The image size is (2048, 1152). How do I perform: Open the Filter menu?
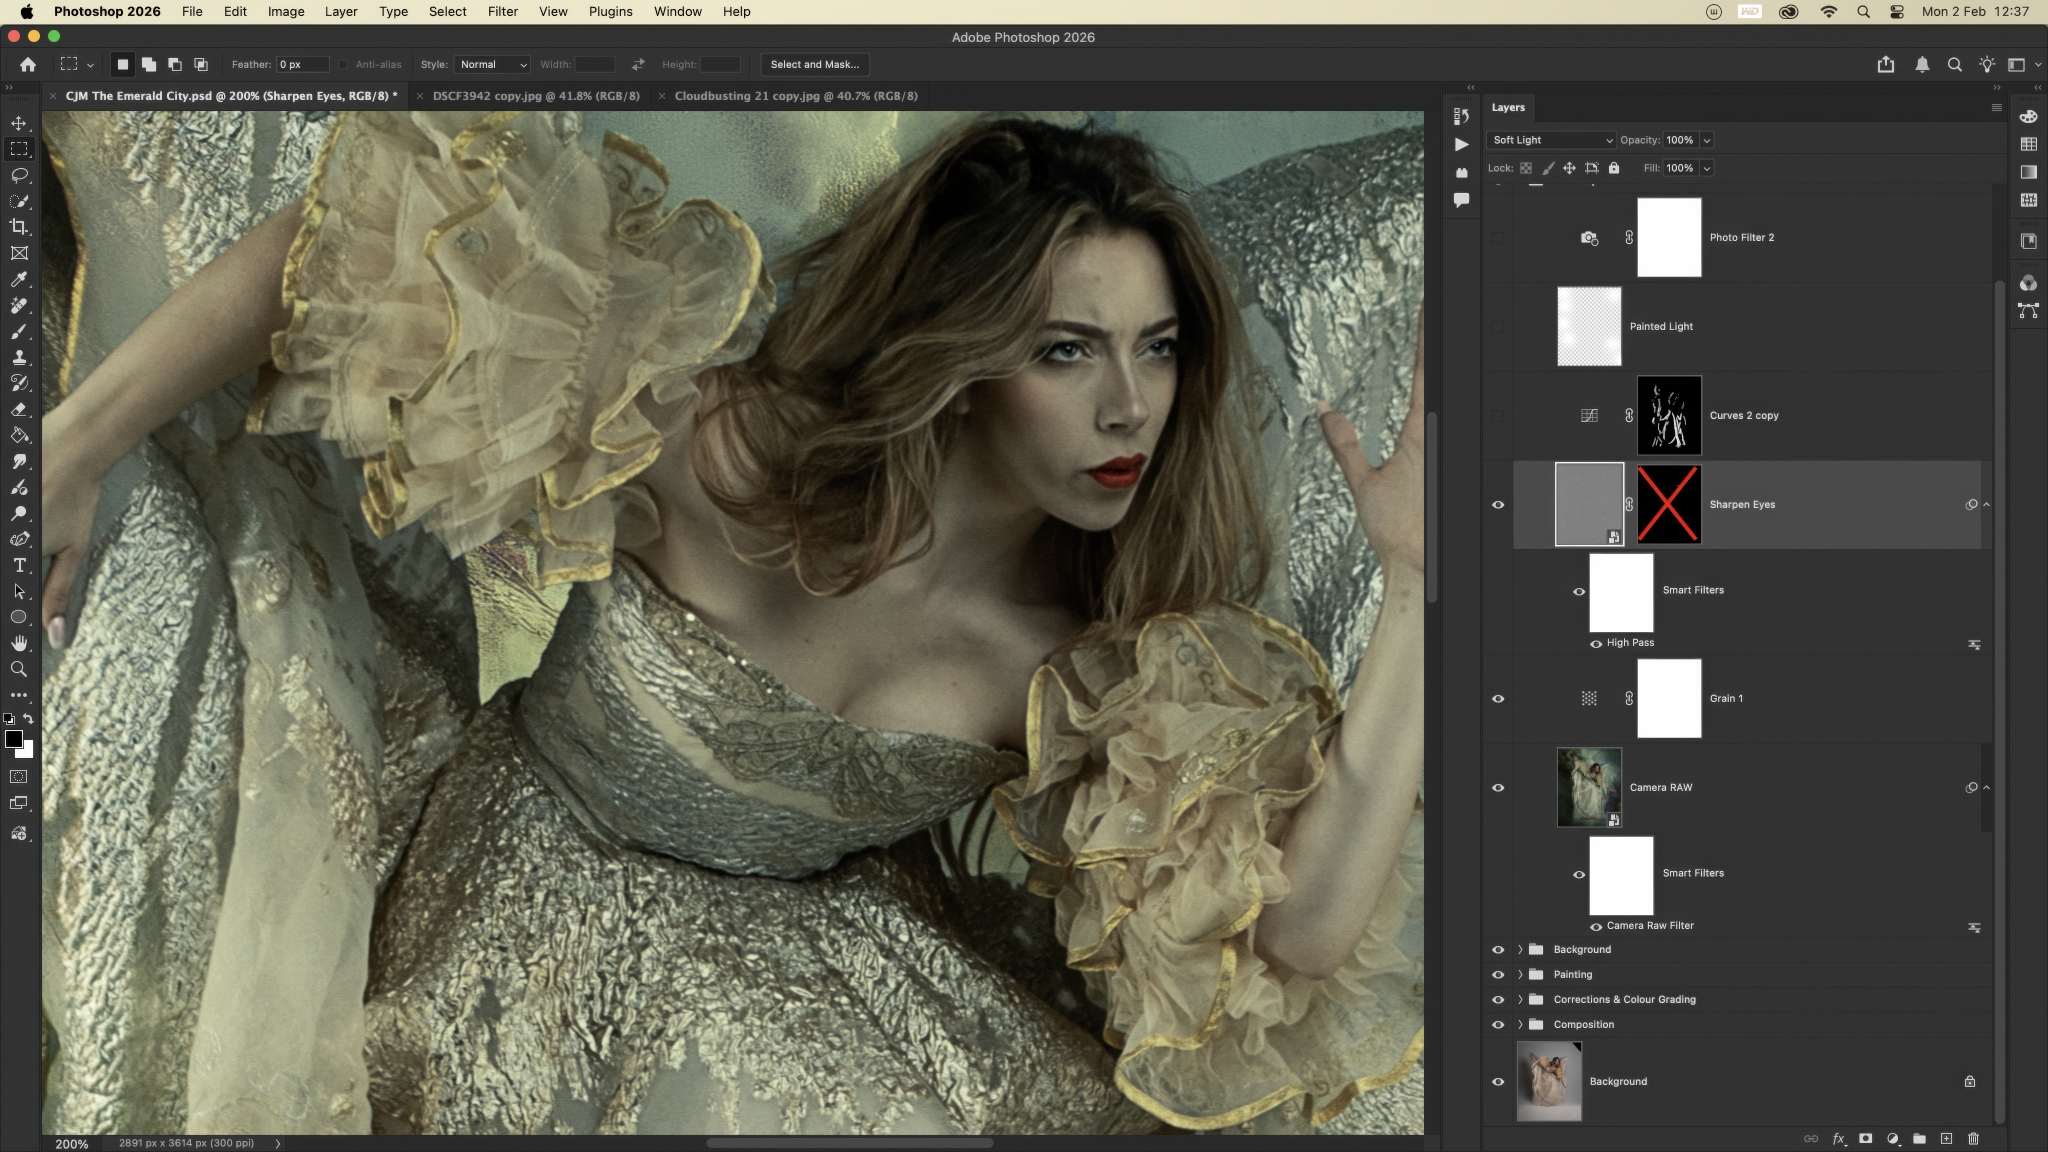pos(502,12)
